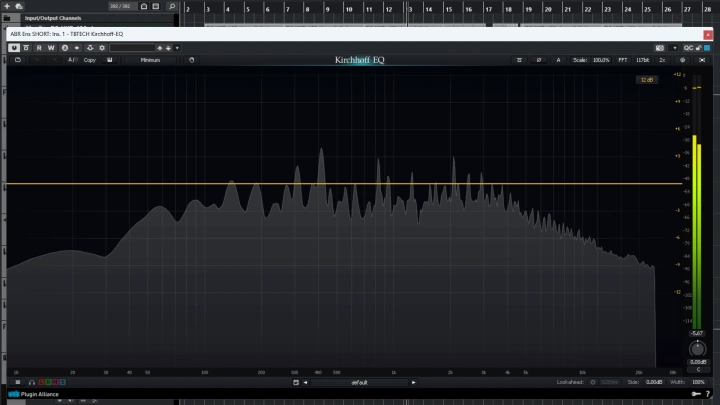Image resolution: width=720 pixels, height=405 pixels.
Task: Open the FFT analyzer settings
Action: tap(622, 60)
